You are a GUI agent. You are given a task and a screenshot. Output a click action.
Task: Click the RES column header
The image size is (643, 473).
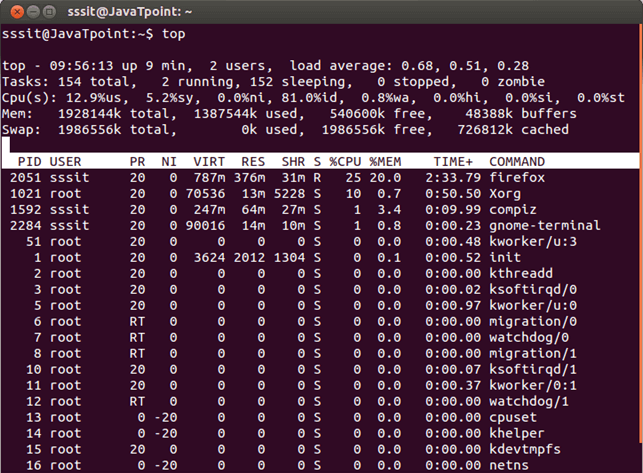click(253, 162)
